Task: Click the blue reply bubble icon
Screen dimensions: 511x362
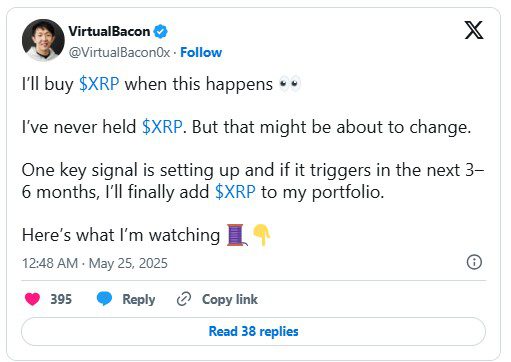Action: tap(104, 299)
